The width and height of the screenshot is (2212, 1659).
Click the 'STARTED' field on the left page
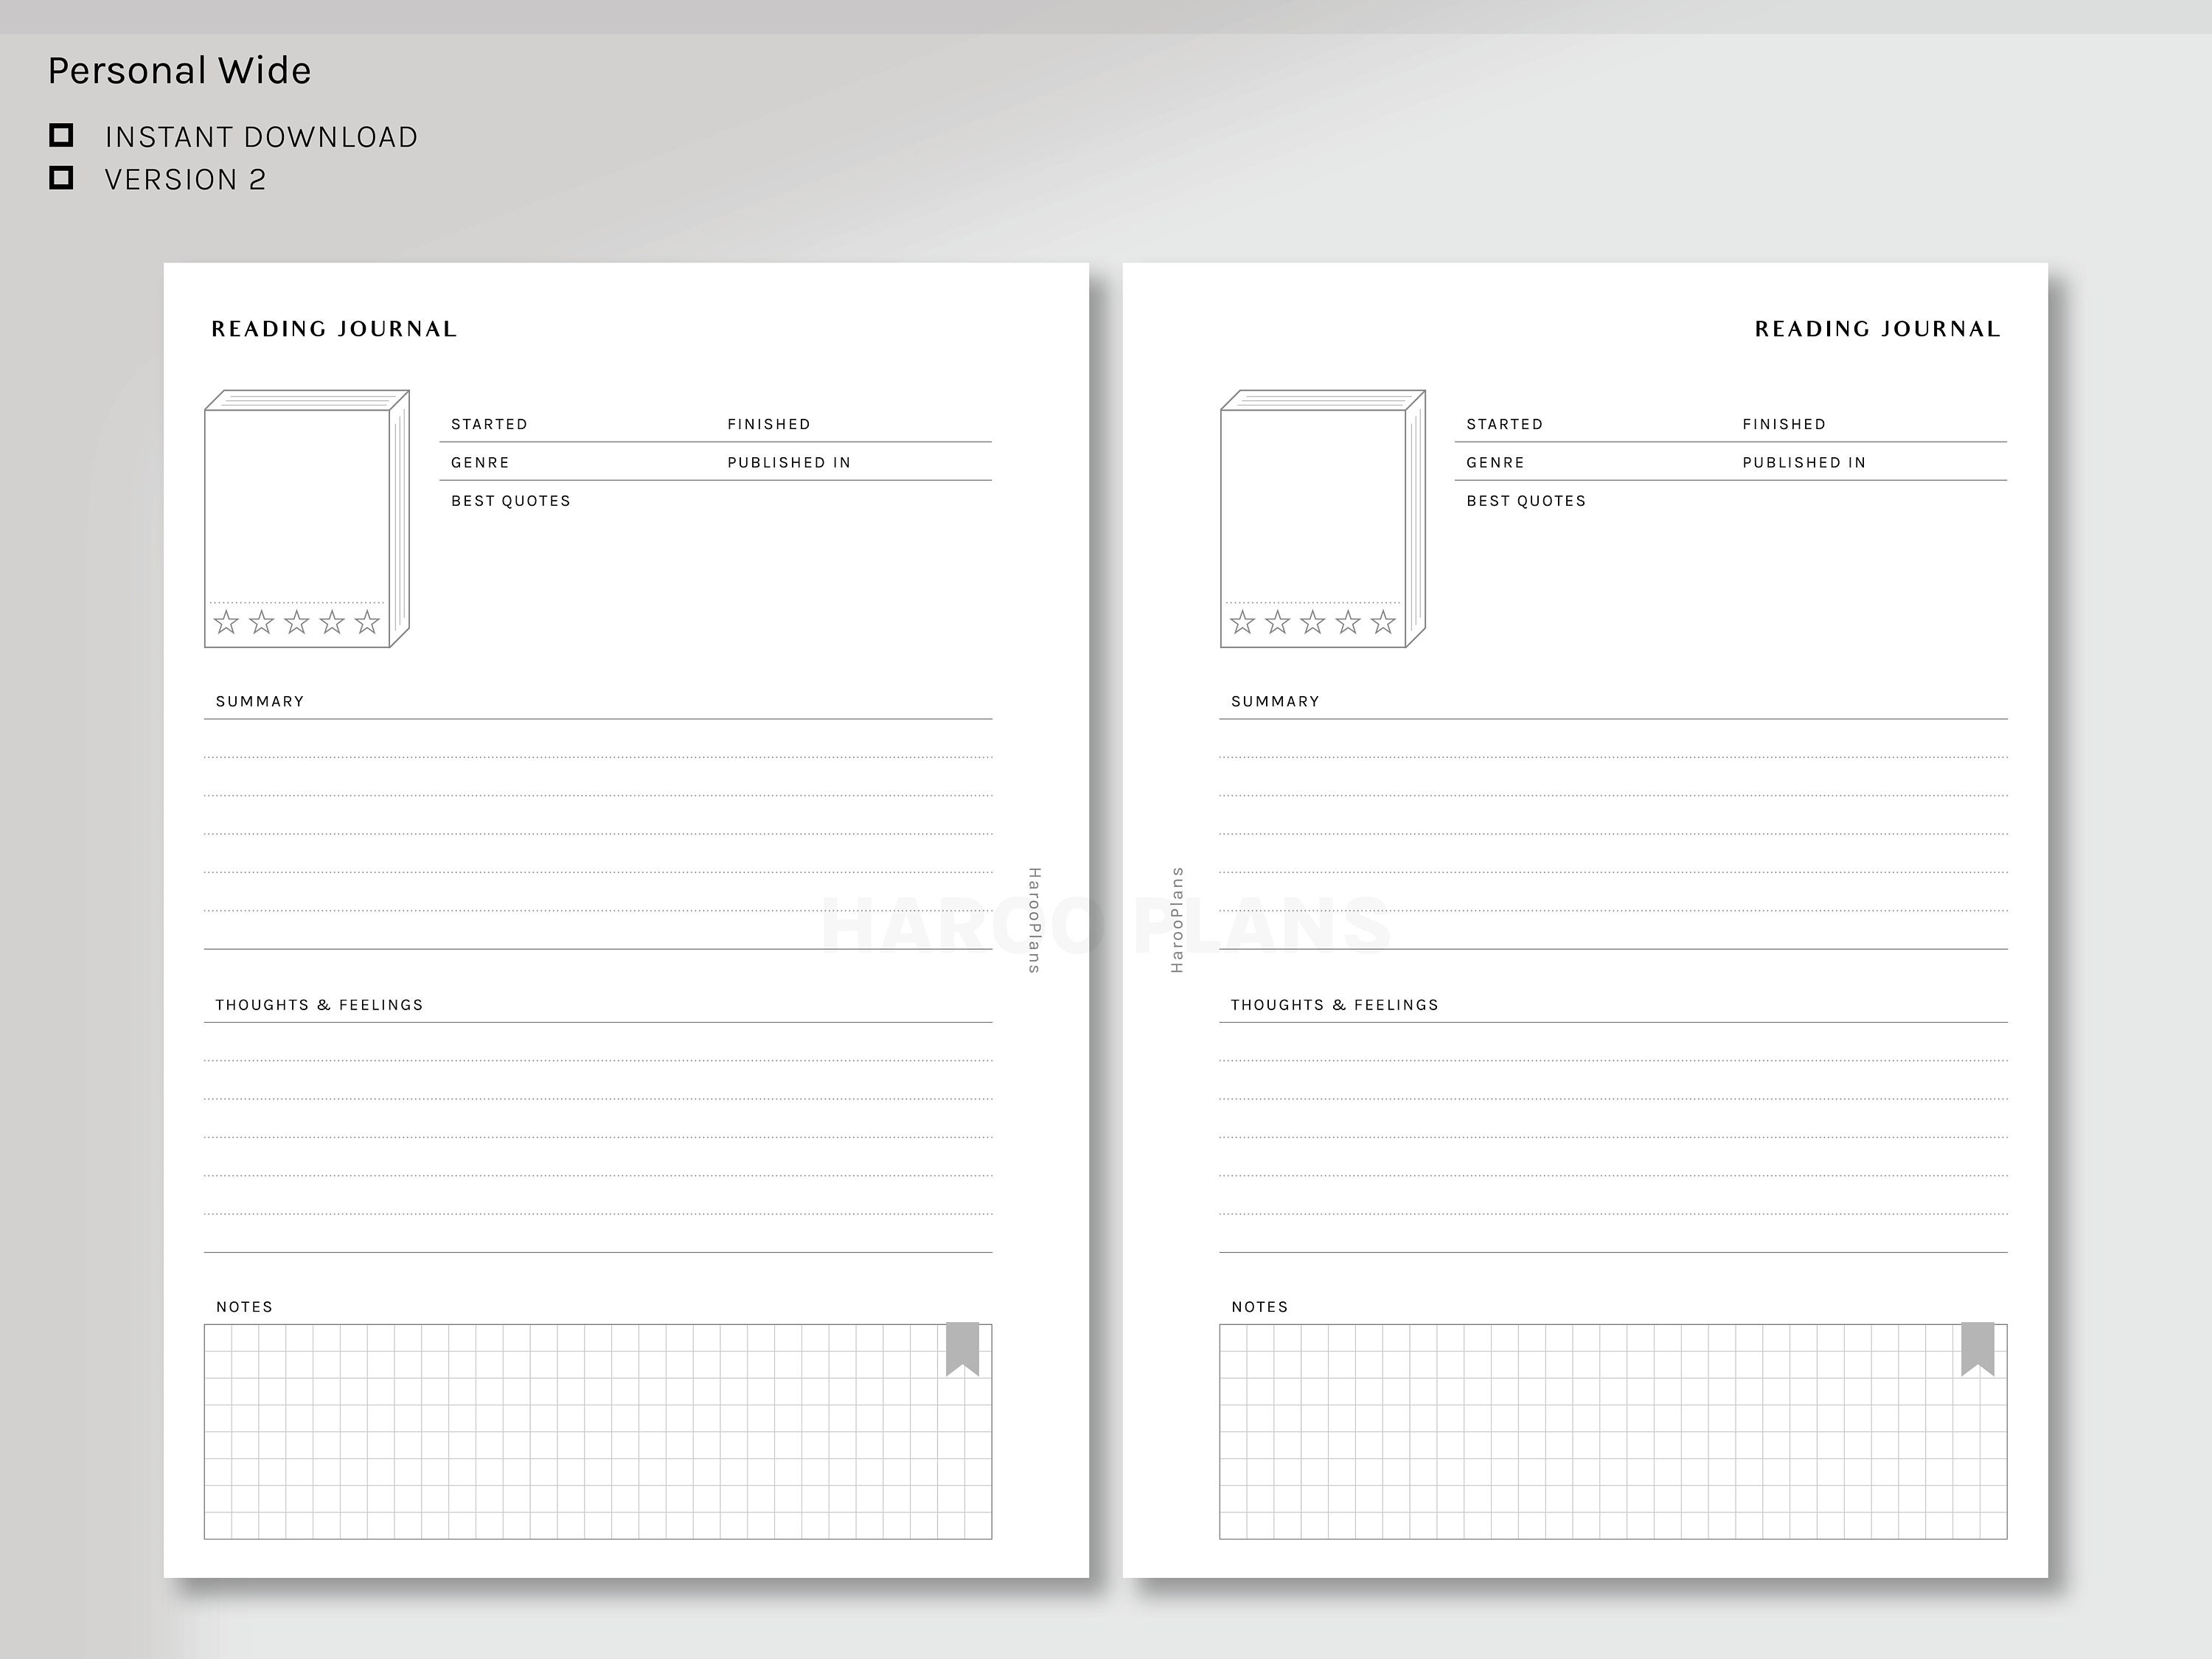[578, 424]
